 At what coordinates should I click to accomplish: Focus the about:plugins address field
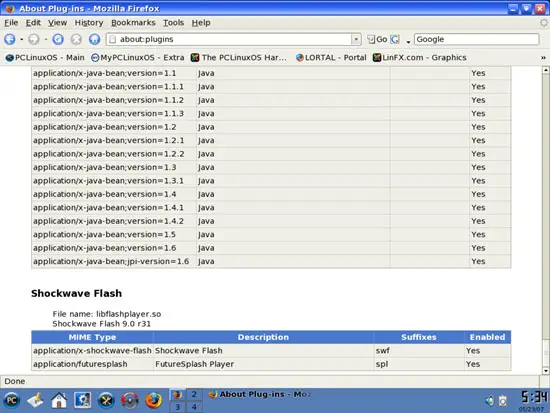(x=234, y=39)
